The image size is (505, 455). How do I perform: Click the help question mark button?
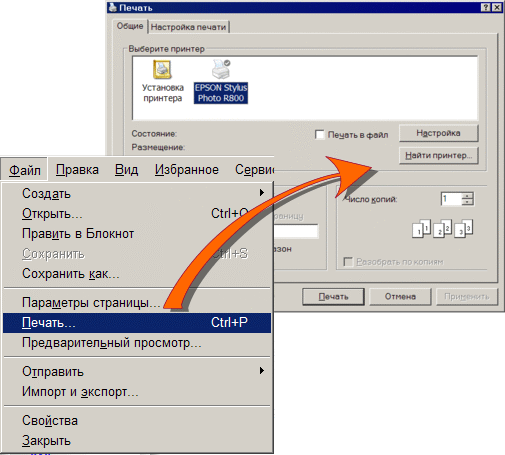[486, 7]
